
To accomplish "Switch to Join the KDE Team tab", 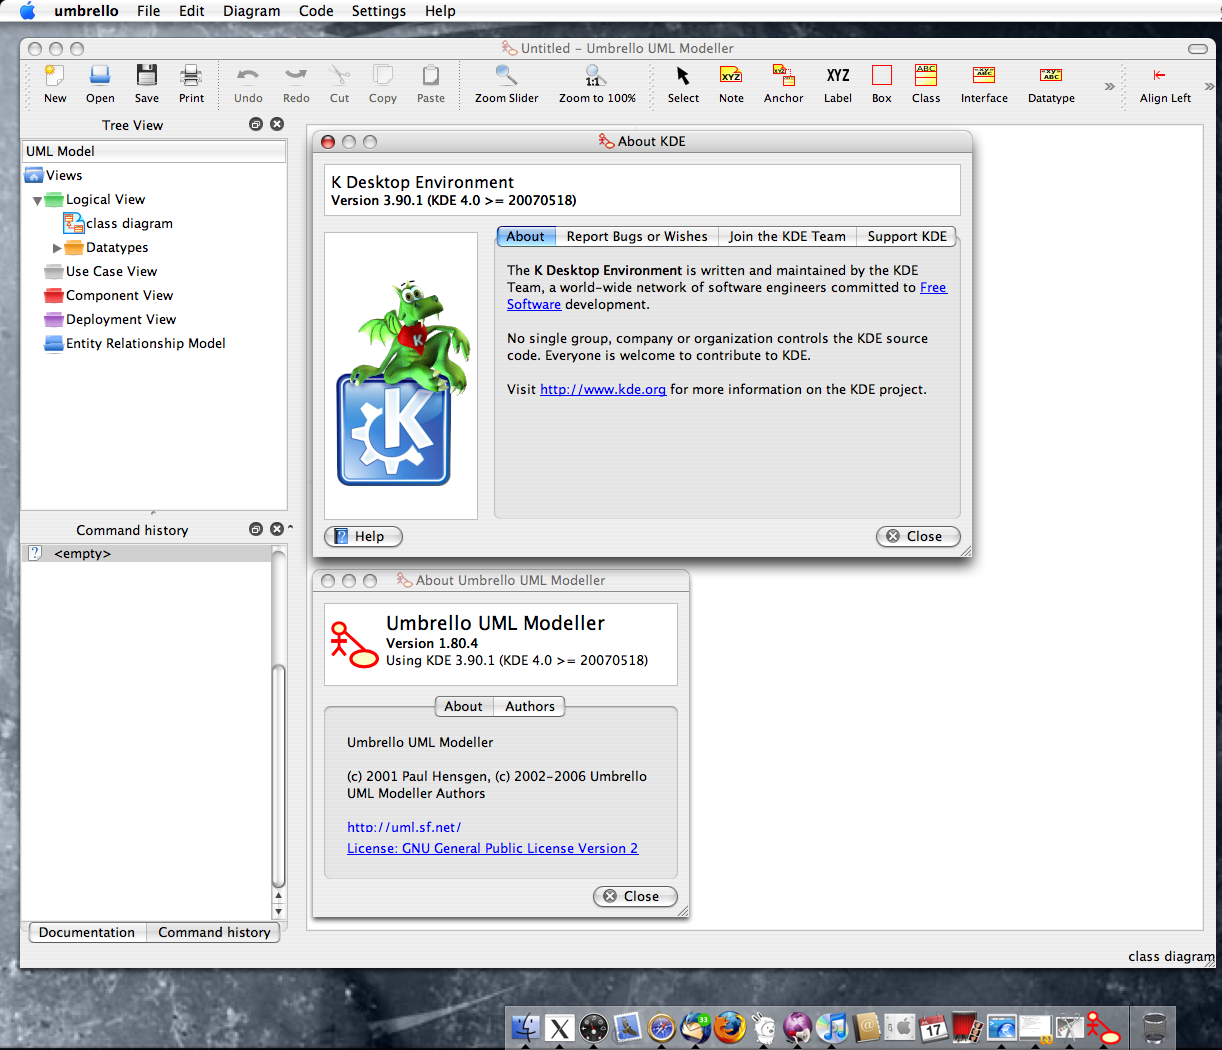I will click(x=787, y=237).
